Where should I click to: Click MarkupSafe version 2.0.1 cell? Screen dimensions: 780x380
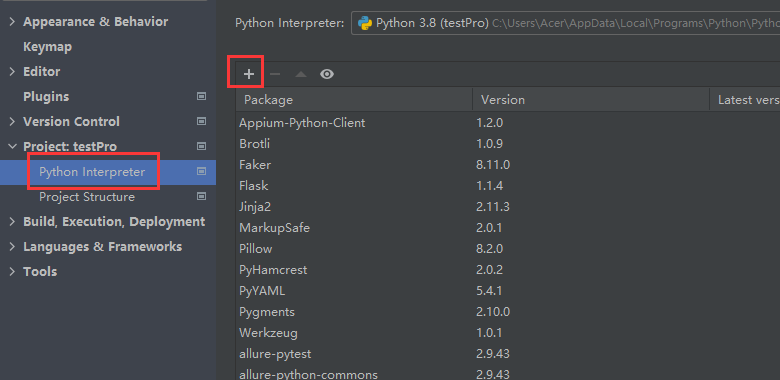tap(489, 228)
